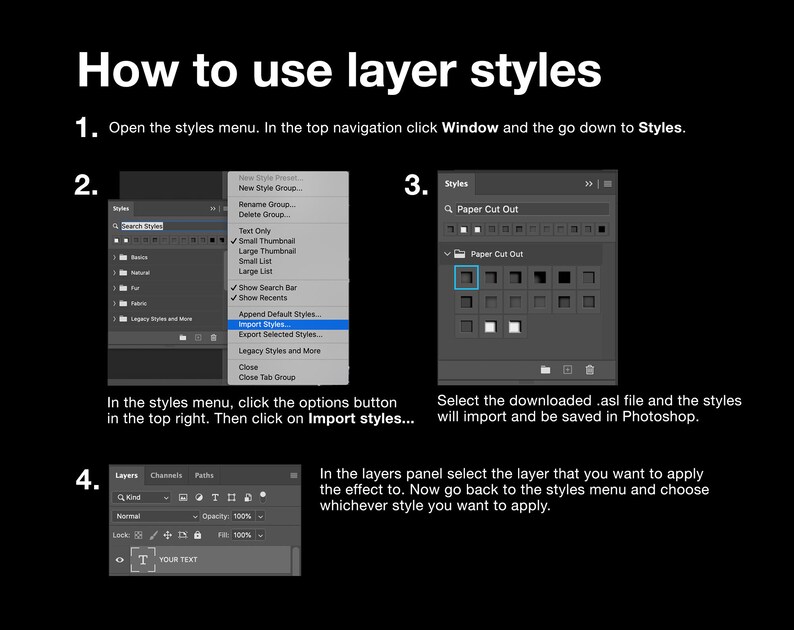Click the search magnifier in the Paper Cut Out panel
This screenshot has width=794, height=630.
pyautogui.click(x=448, y=209)
